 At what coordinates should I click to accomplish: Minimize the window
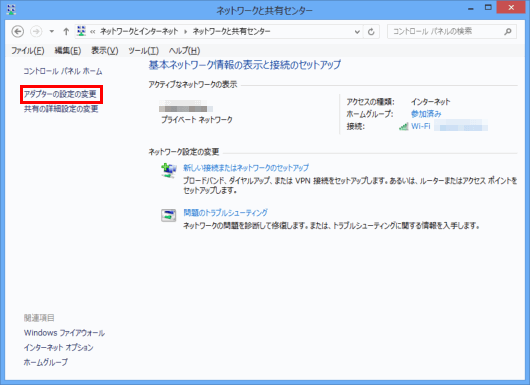(x=471, y=8)
